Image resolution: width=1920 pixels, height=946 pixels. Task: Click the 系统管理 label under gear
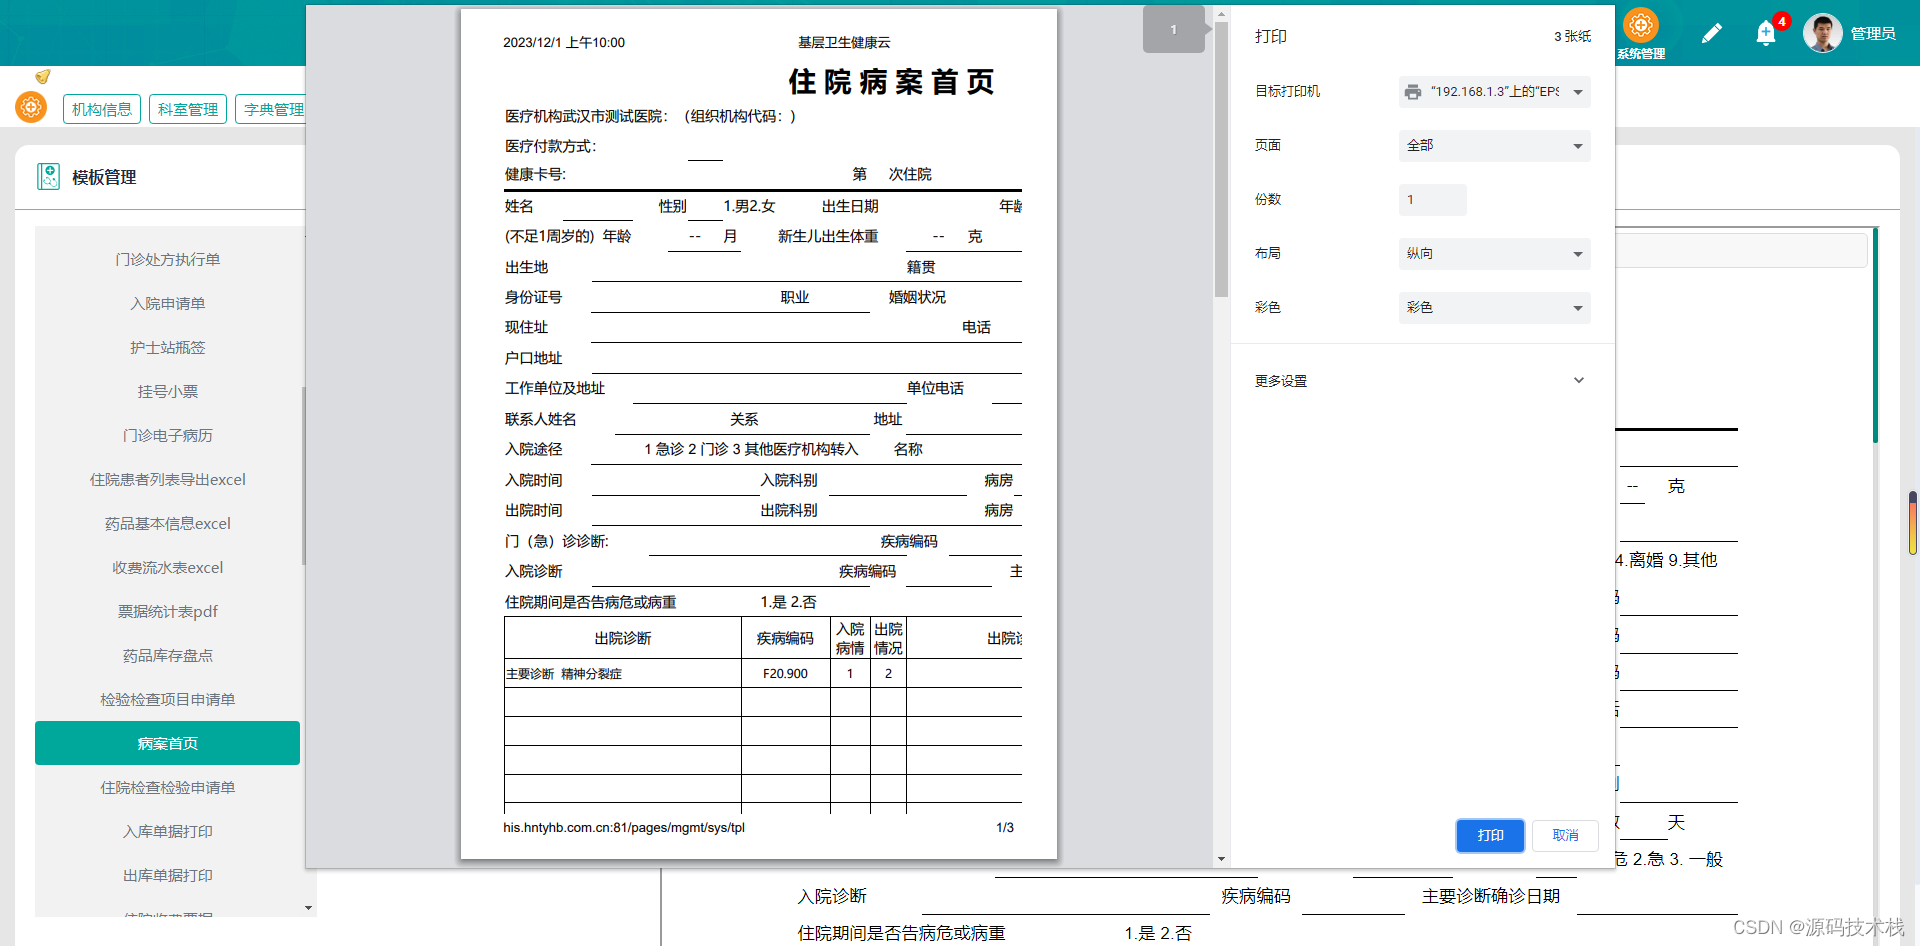[x=1641, y=54]
